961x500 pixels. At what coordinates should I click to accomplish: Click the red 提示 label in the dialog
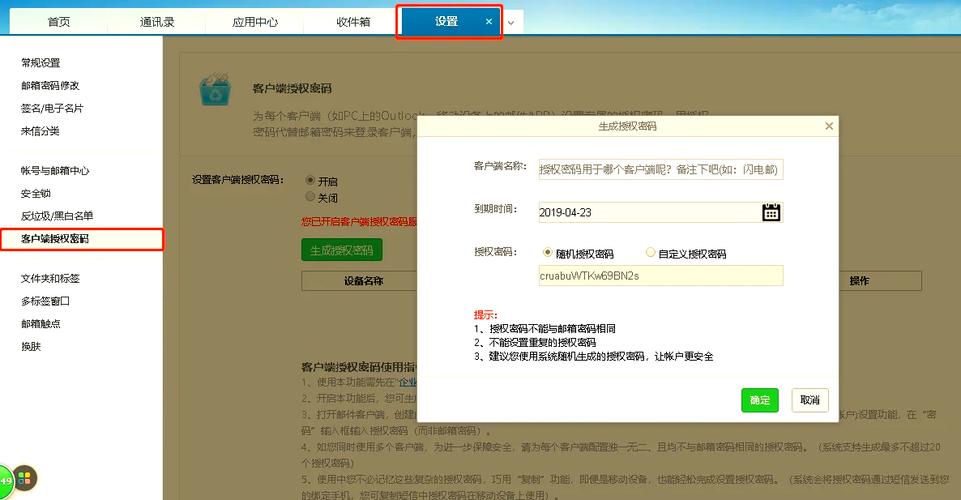tap(485, 314)
